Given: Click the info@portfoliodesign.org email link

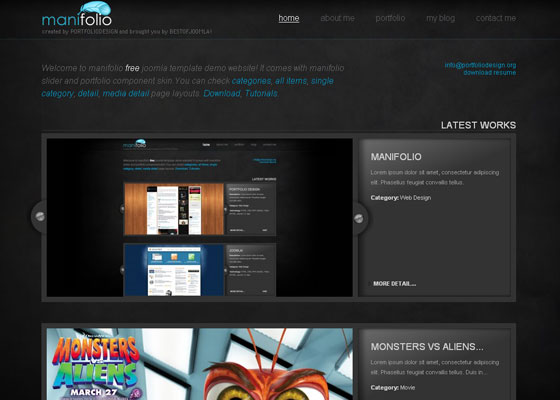Looking at the screenshot, I should click(x=480, y=65).
